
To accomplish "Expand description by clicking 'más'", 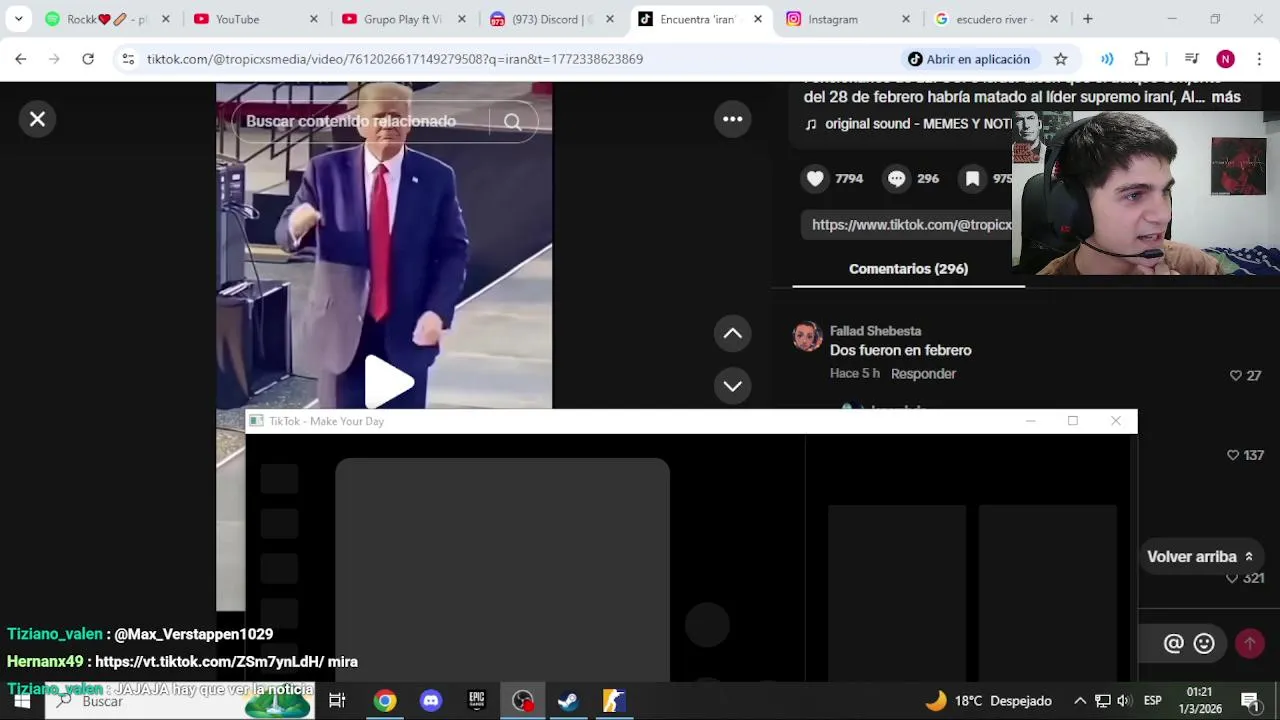I will click(x=1226, y=97).
